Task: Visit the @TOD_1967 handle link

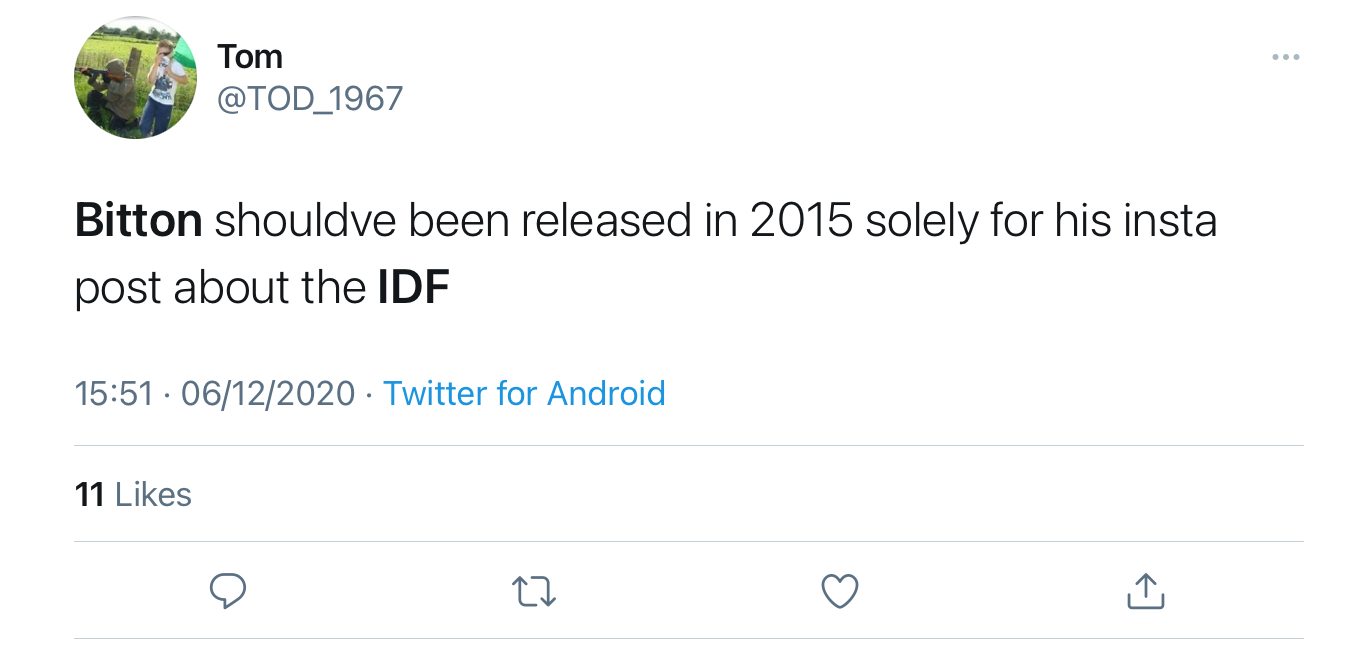Action: tap(310, 98)
